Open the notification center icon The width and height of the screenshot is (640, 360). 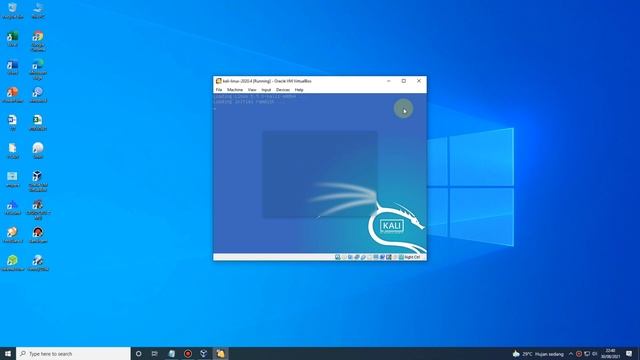pos(629,354)
